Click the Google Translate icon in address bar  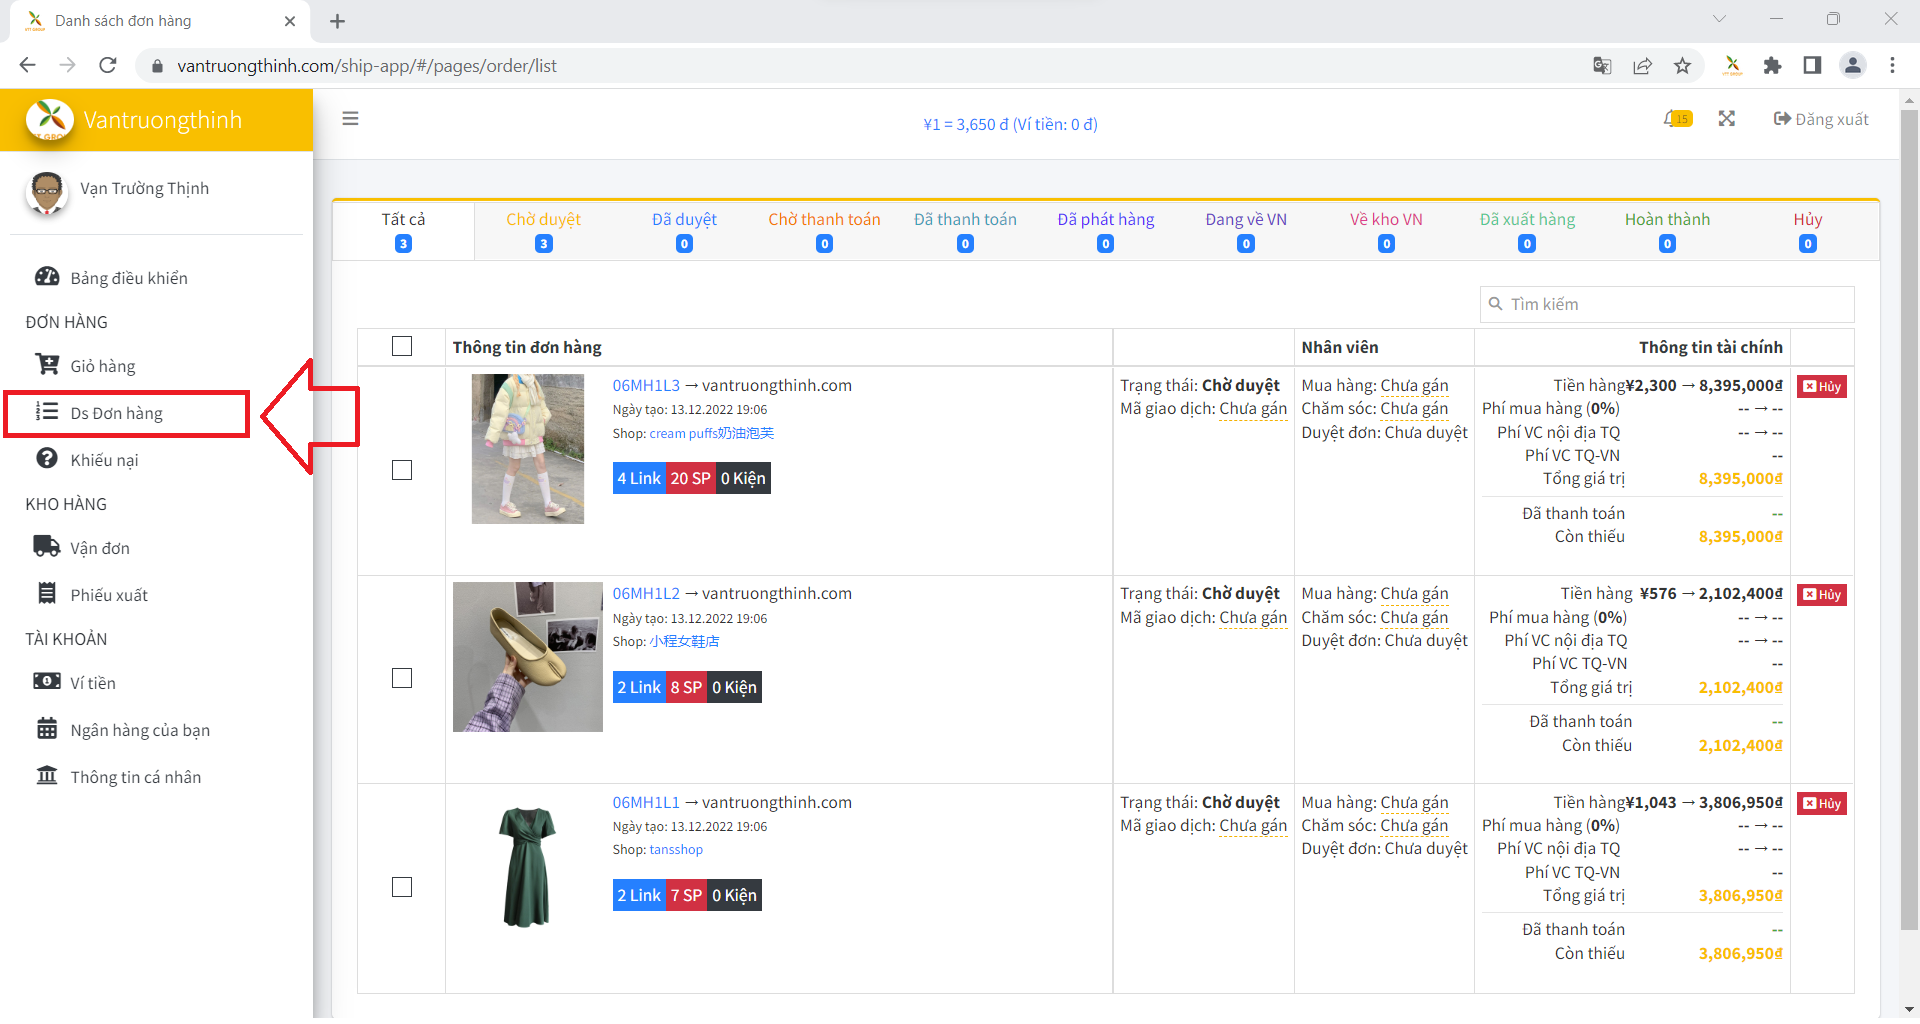point(1602,66)
